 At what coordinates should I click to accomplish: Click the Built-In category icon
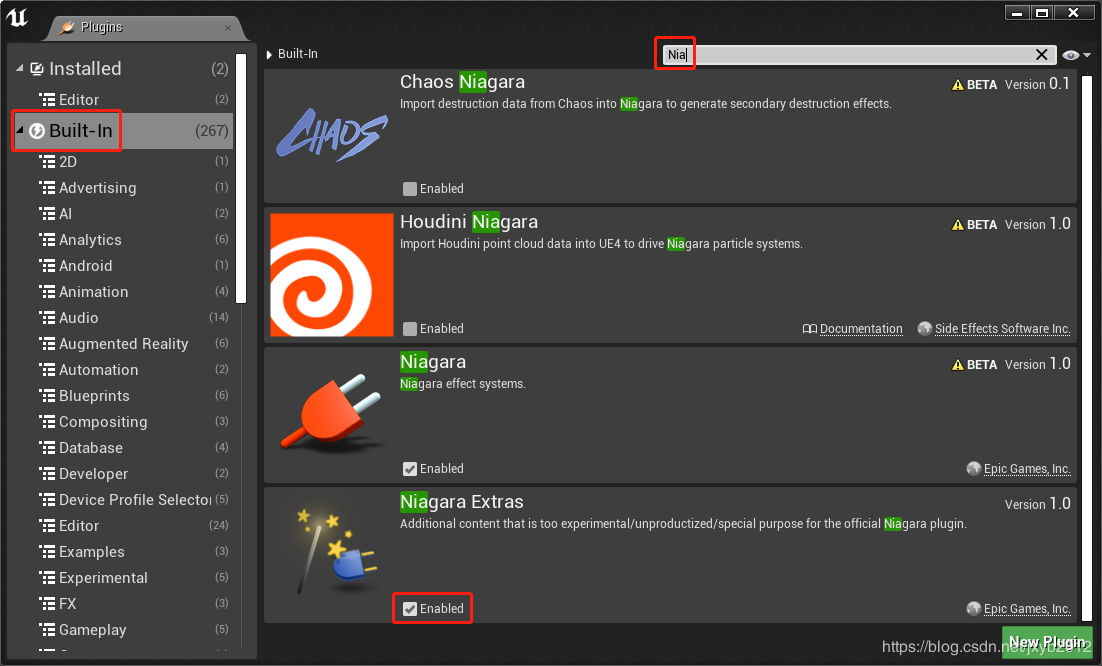37,131
